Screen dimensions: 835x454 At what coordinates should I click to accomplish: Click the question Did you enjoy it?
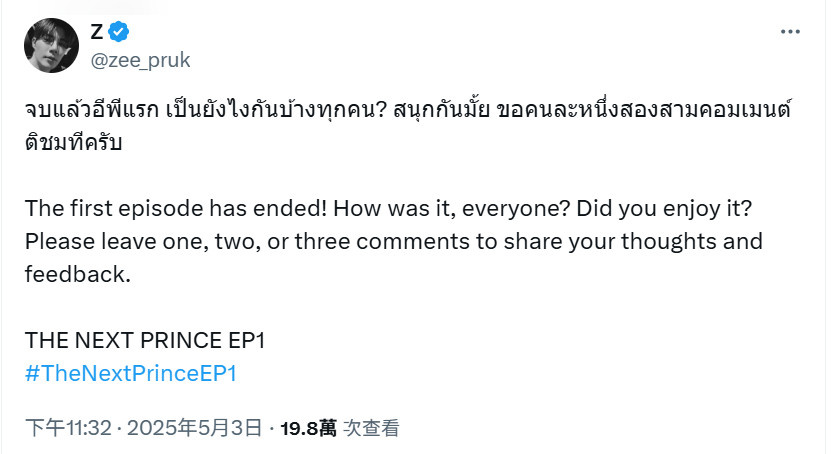click(664, 209)
